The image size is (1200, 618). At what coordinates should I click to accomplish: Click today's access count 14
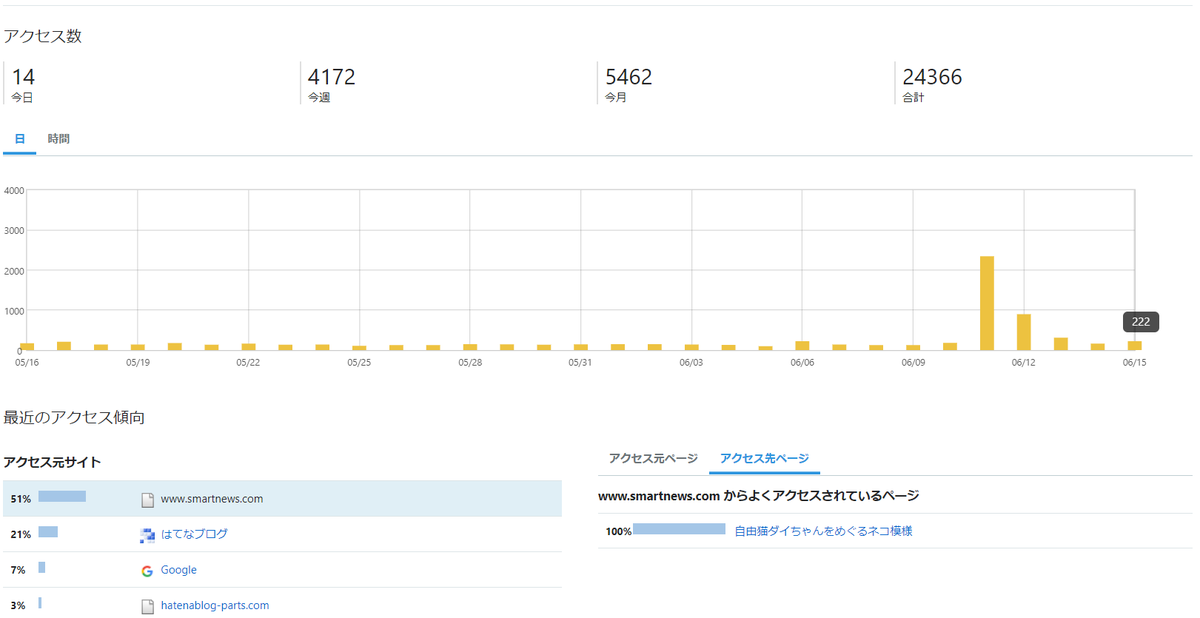click(x=23, y=77)
